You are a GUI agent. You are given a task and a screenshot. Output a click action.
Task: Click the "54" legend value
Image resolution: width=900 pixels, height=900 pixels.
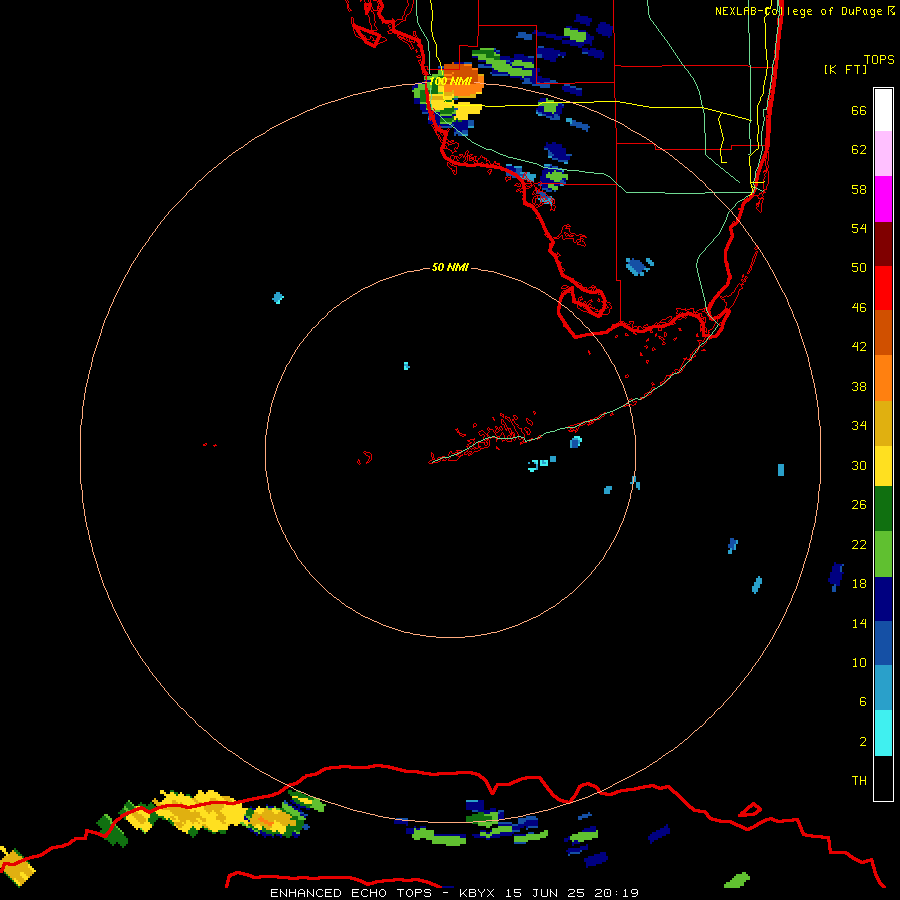(859, 228)
